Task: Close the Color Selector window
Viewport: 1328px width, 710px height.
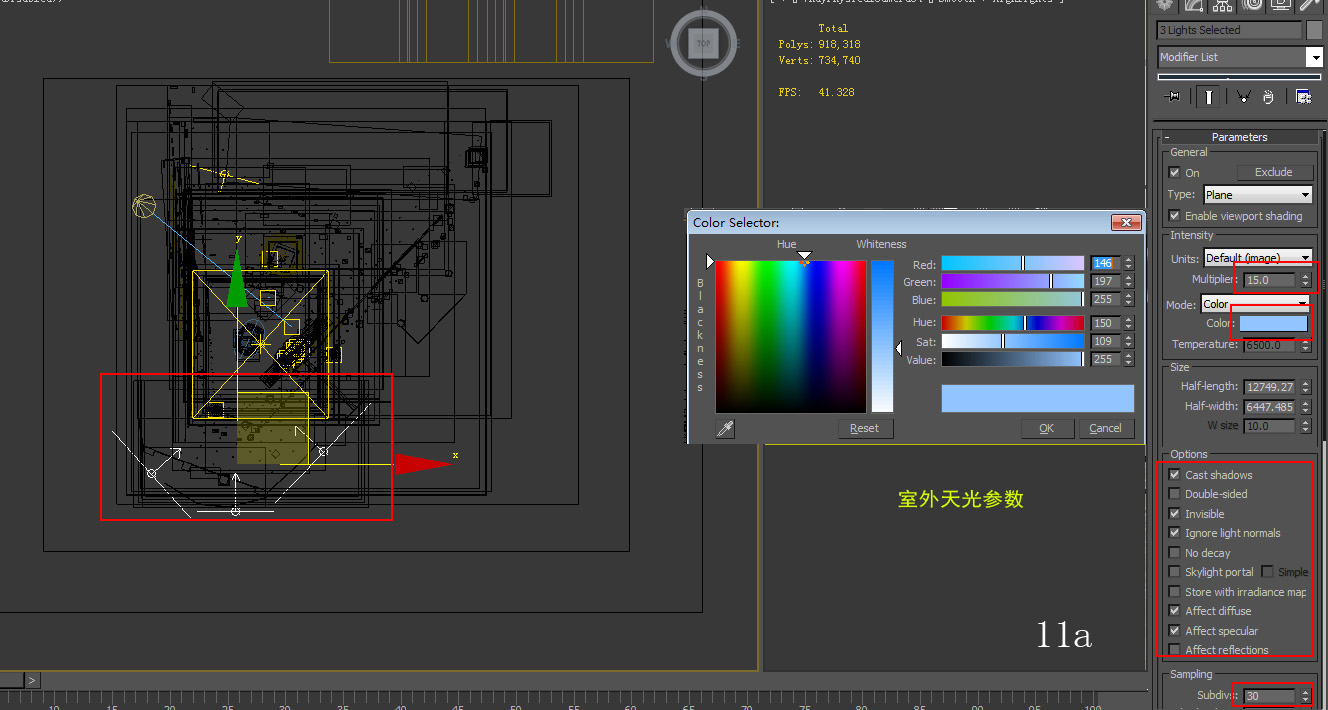Action: pos(1125,223)
